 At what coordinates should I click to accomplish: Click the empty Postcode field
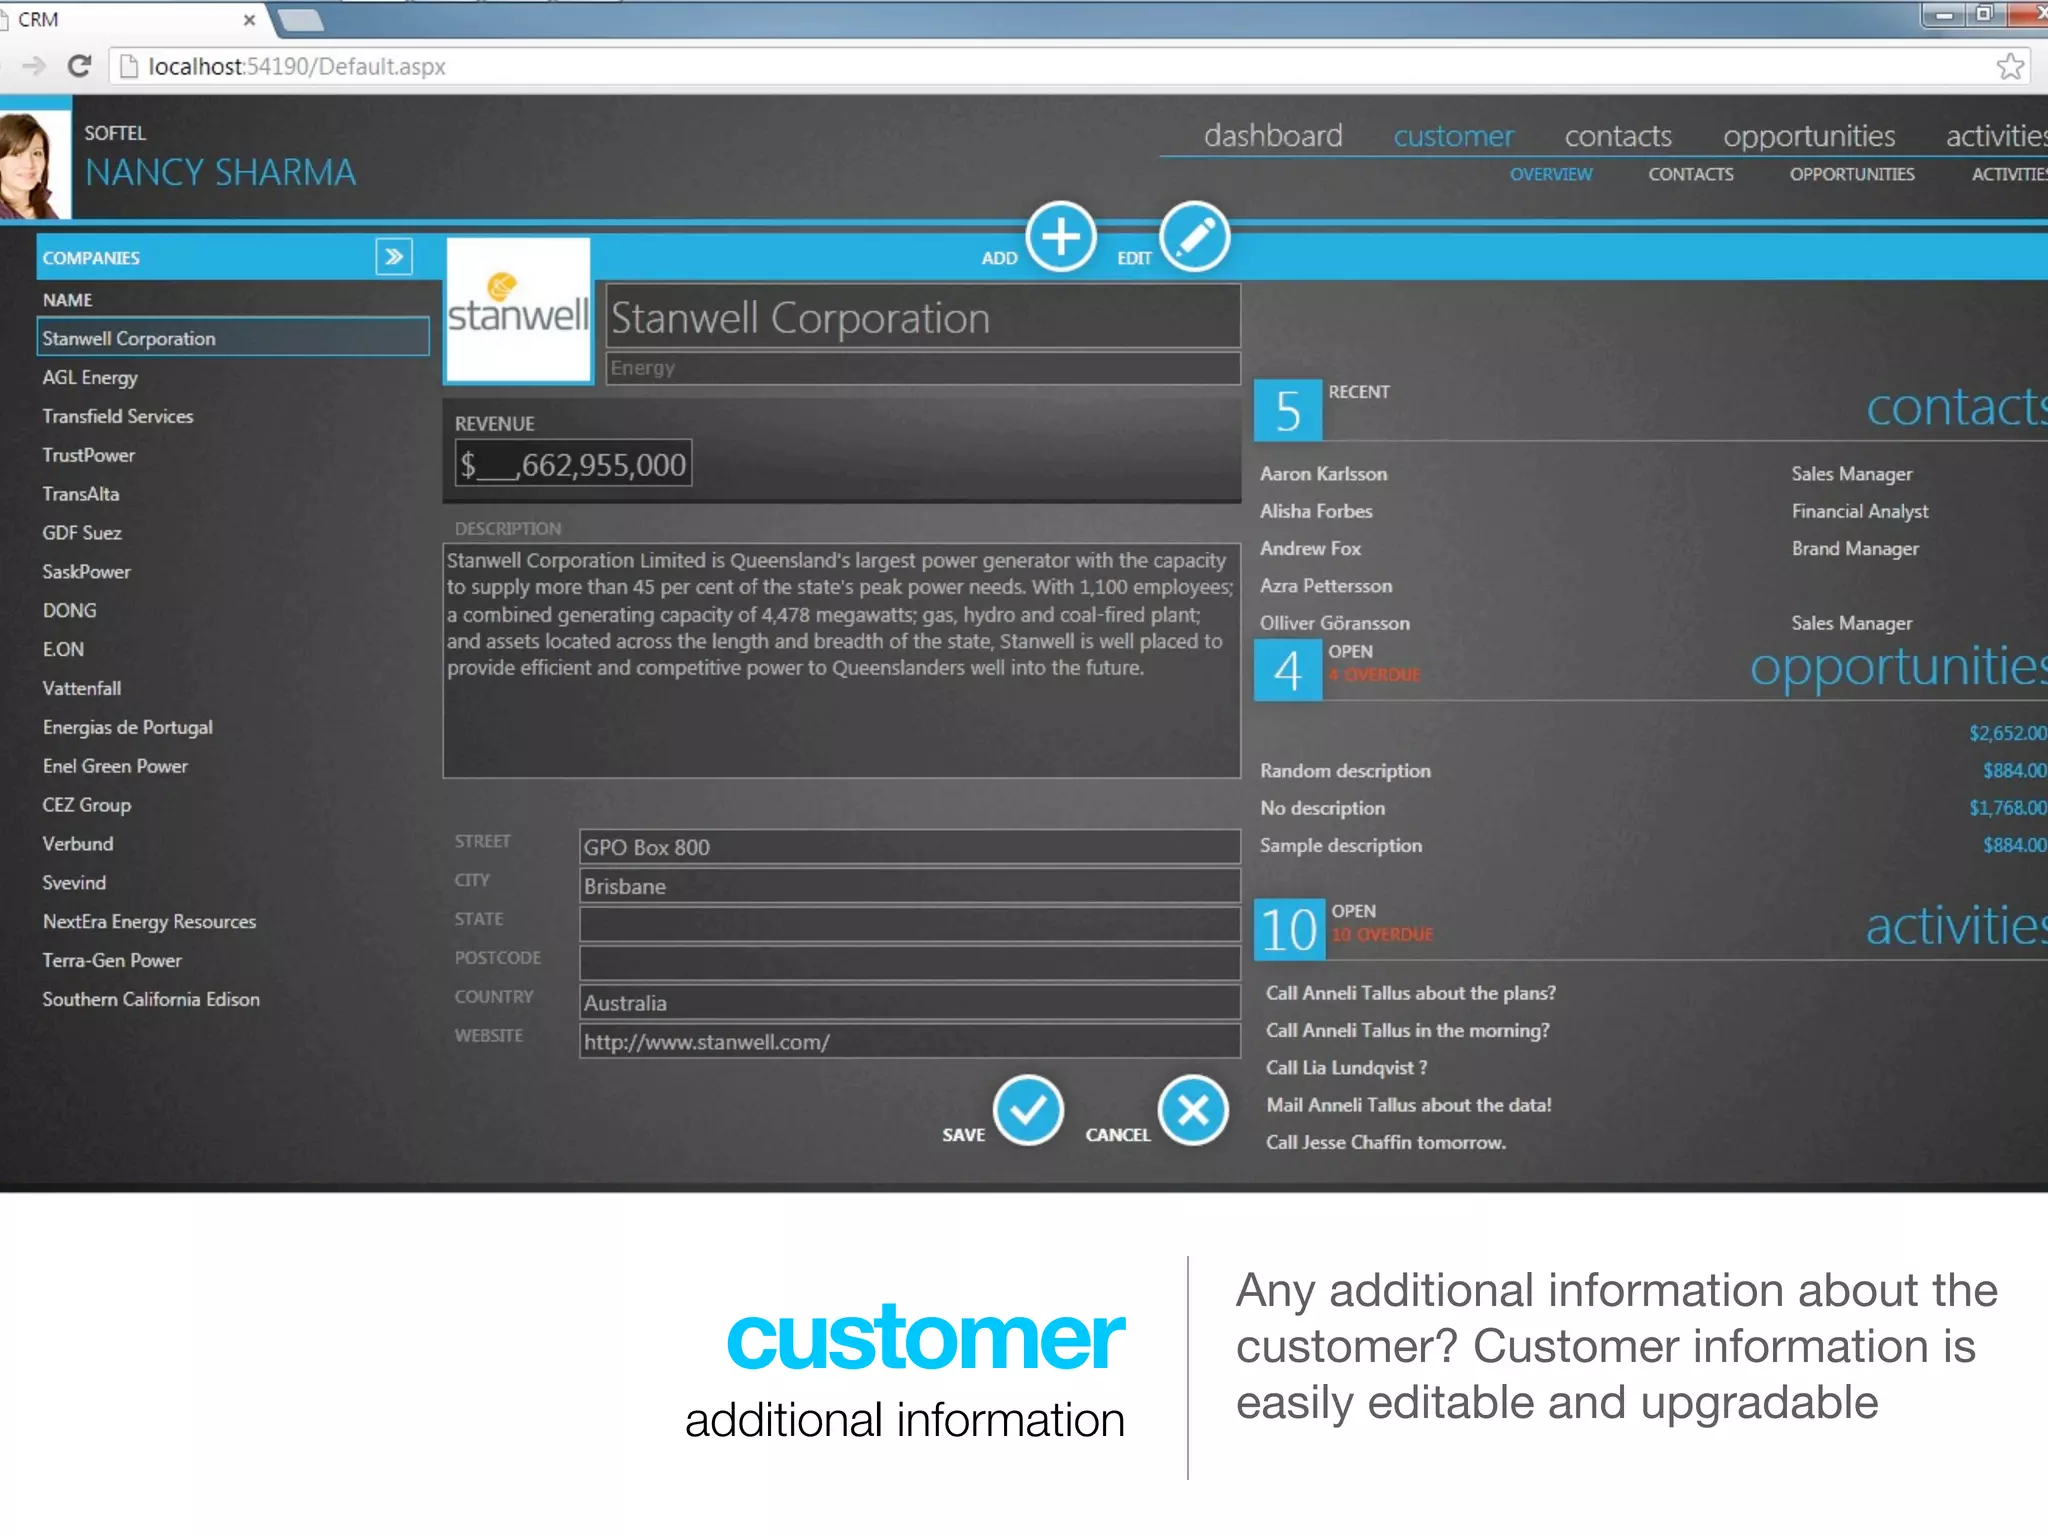tap(910, 963)
